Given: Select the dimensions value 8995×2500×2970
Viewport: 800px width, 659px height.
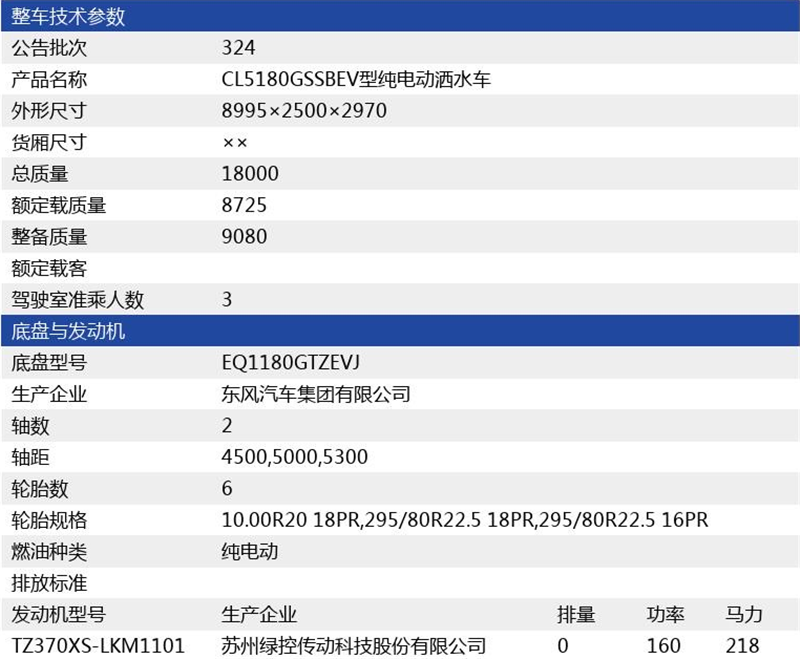Looking at the screenshot, I should click(304, 110).
